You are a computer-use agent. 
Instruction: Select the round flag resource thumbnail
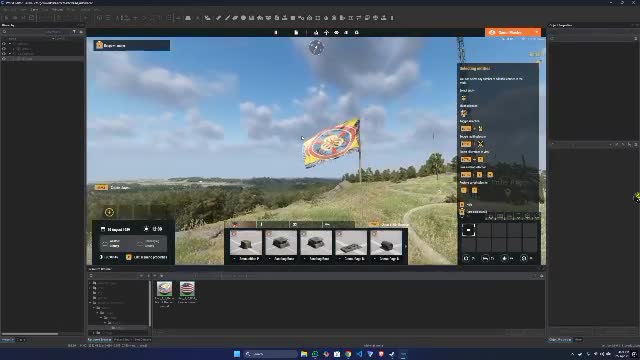(164, 289)
